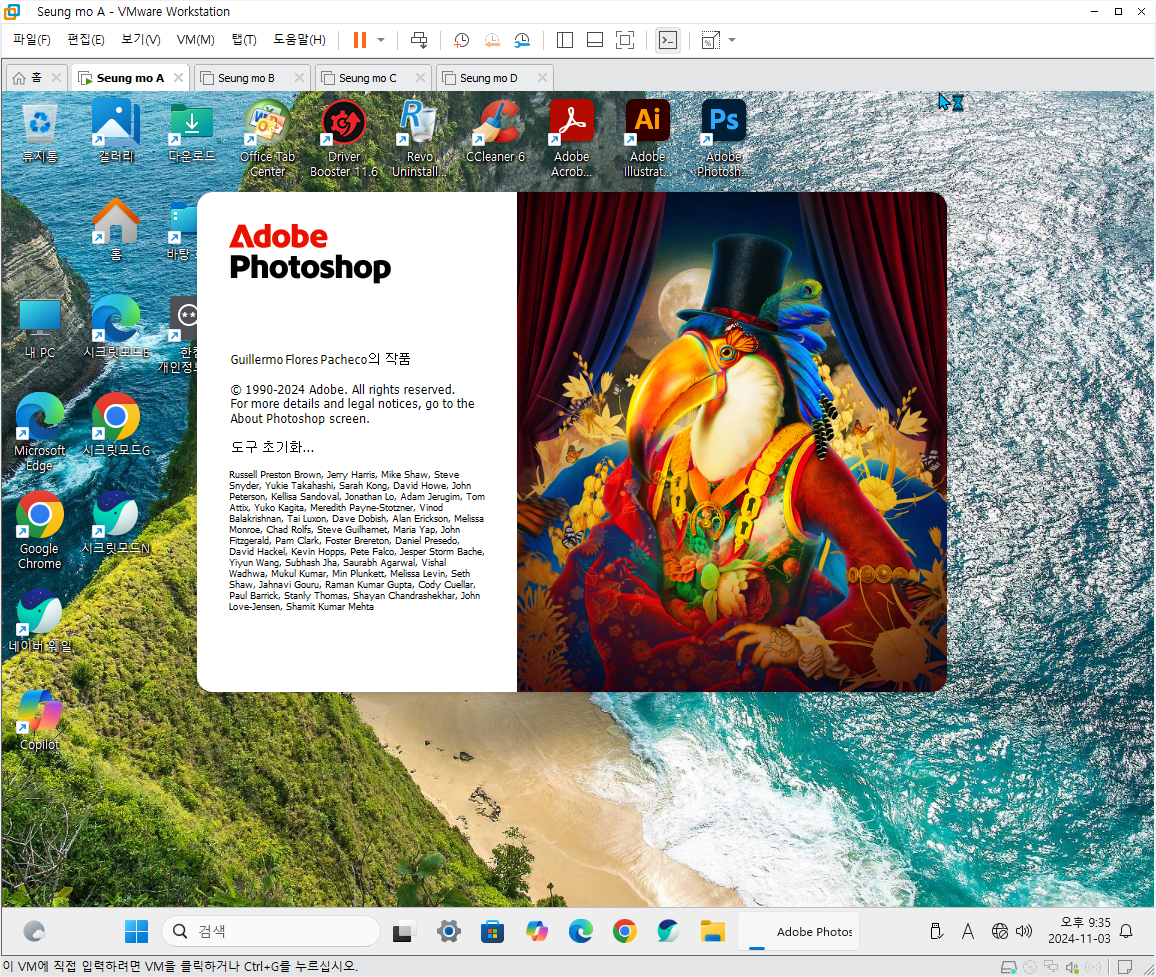Image resolution: width=1156 pixels, height=977 pixels.
Task: Toggle the thumbnail bar view
Action: click(x=595, y=40)
